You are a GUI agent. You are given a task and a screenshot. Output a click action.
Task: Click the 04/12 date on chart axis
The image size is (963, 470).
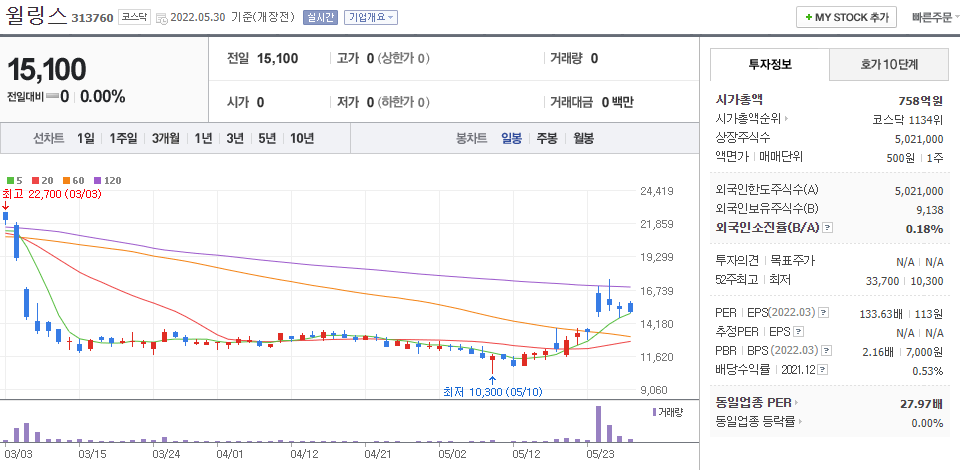click(304, 454)
